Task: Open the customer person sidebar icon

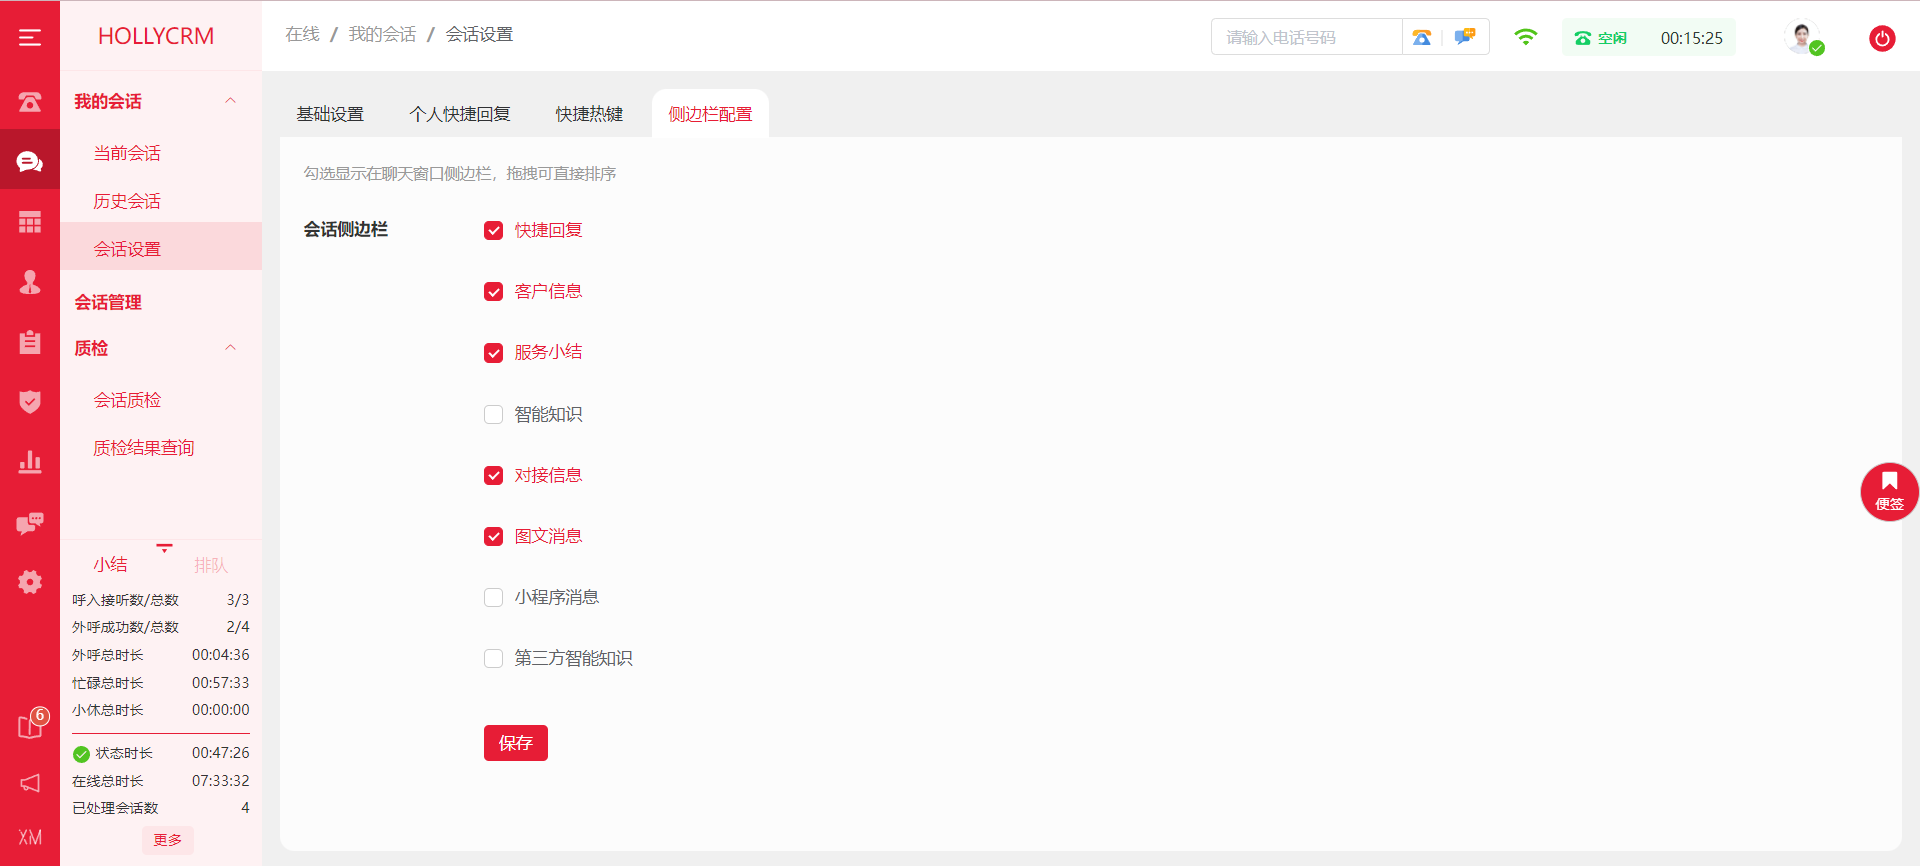Action: coord(30,282)
